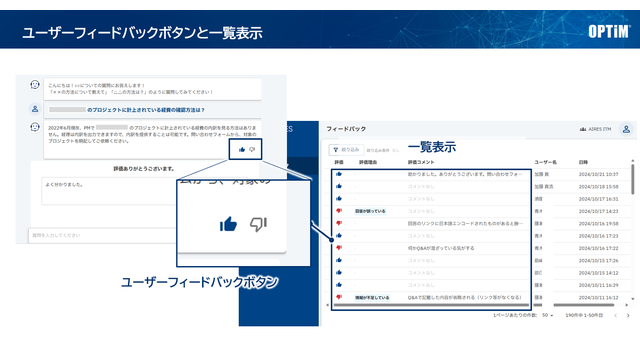The width and height of the screenshot is (640, 360).
Task: Click the date 2024/10/11 16:12
Action: coord(598,298)
